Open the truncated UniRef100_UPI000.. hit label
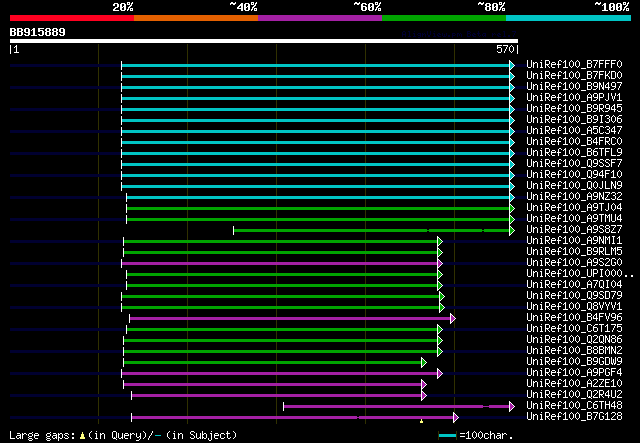Image resolution: width=640 pixels, height=443 pixels. point(580,274)
